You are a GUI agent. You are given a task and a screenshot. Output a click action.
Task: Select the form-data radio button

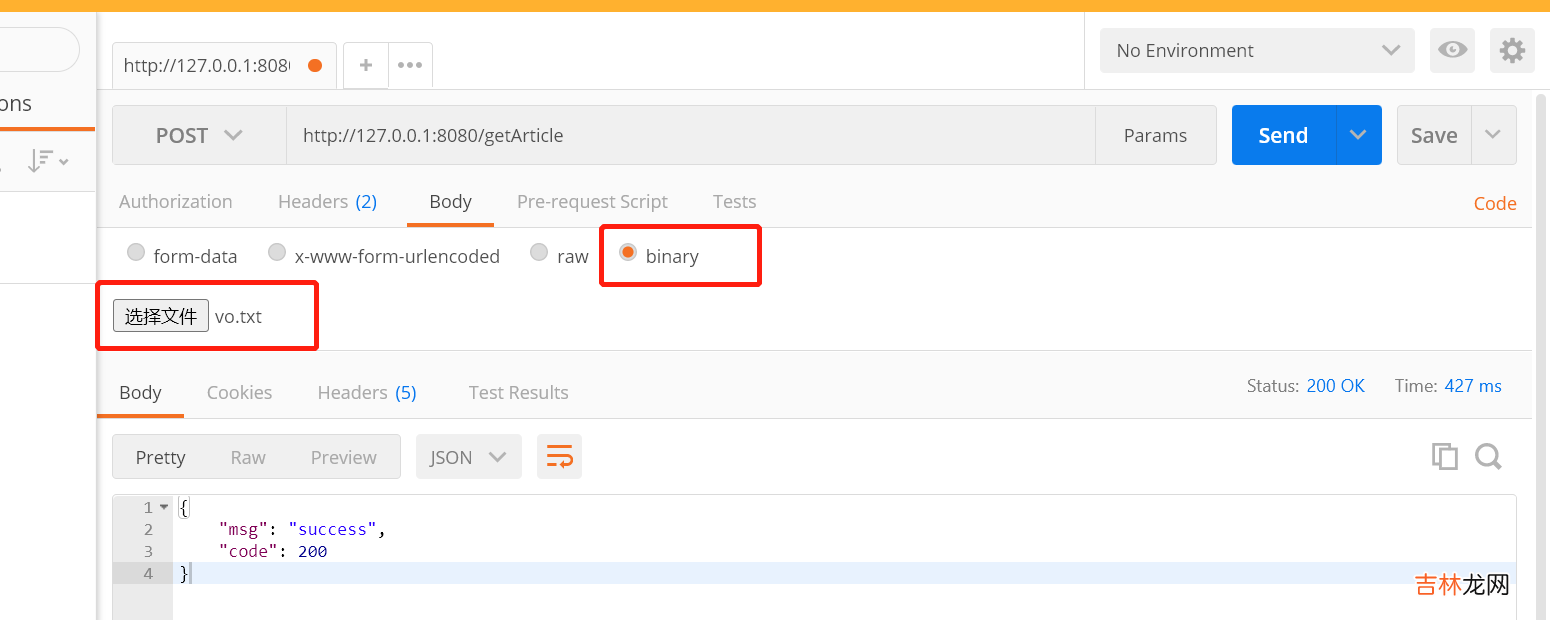tap(136, 253)
